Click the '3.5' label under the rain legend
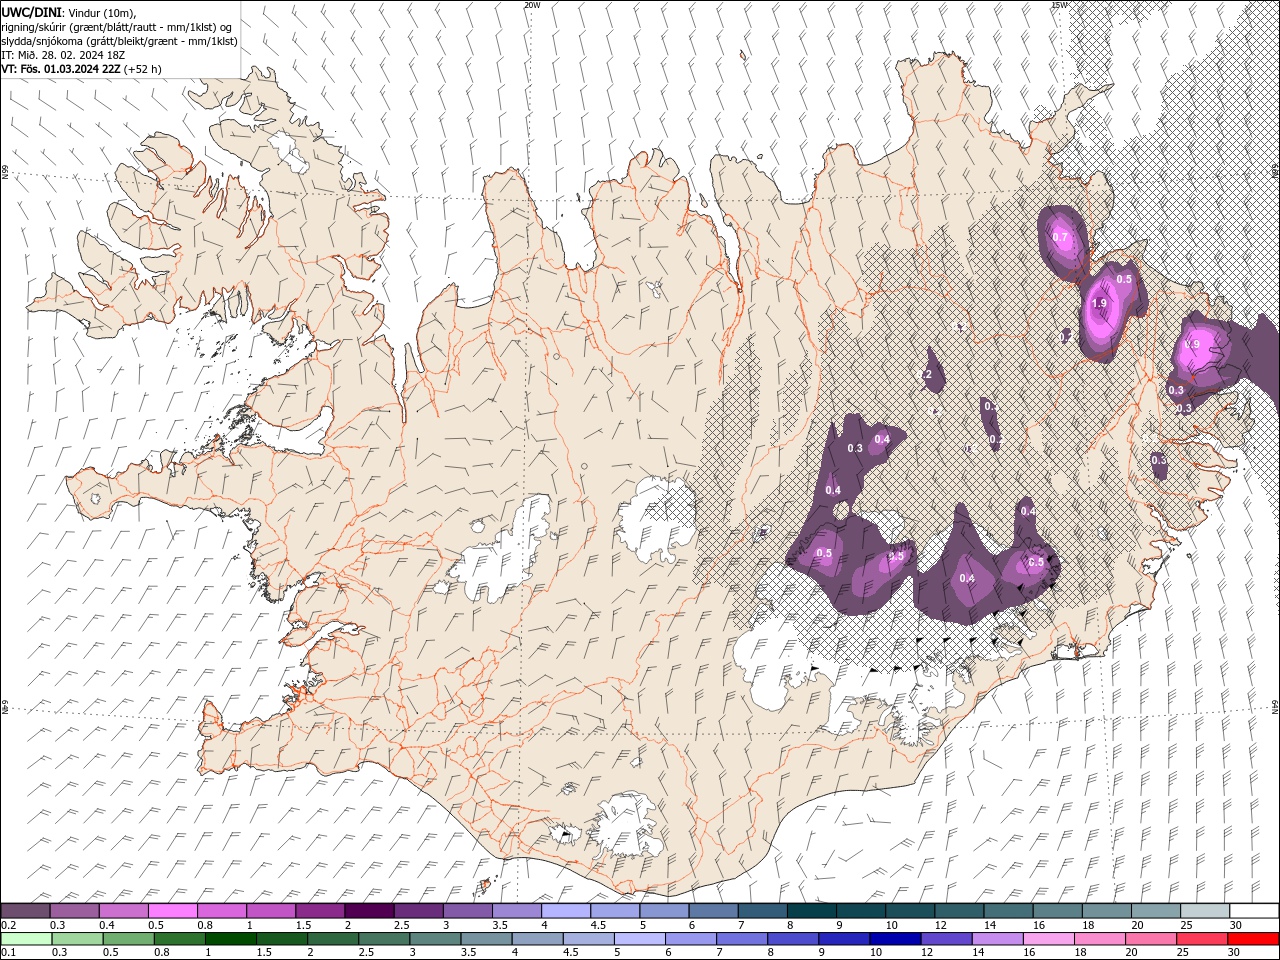This screenshot has height=960, width=1280. click(x=468, y=953)
